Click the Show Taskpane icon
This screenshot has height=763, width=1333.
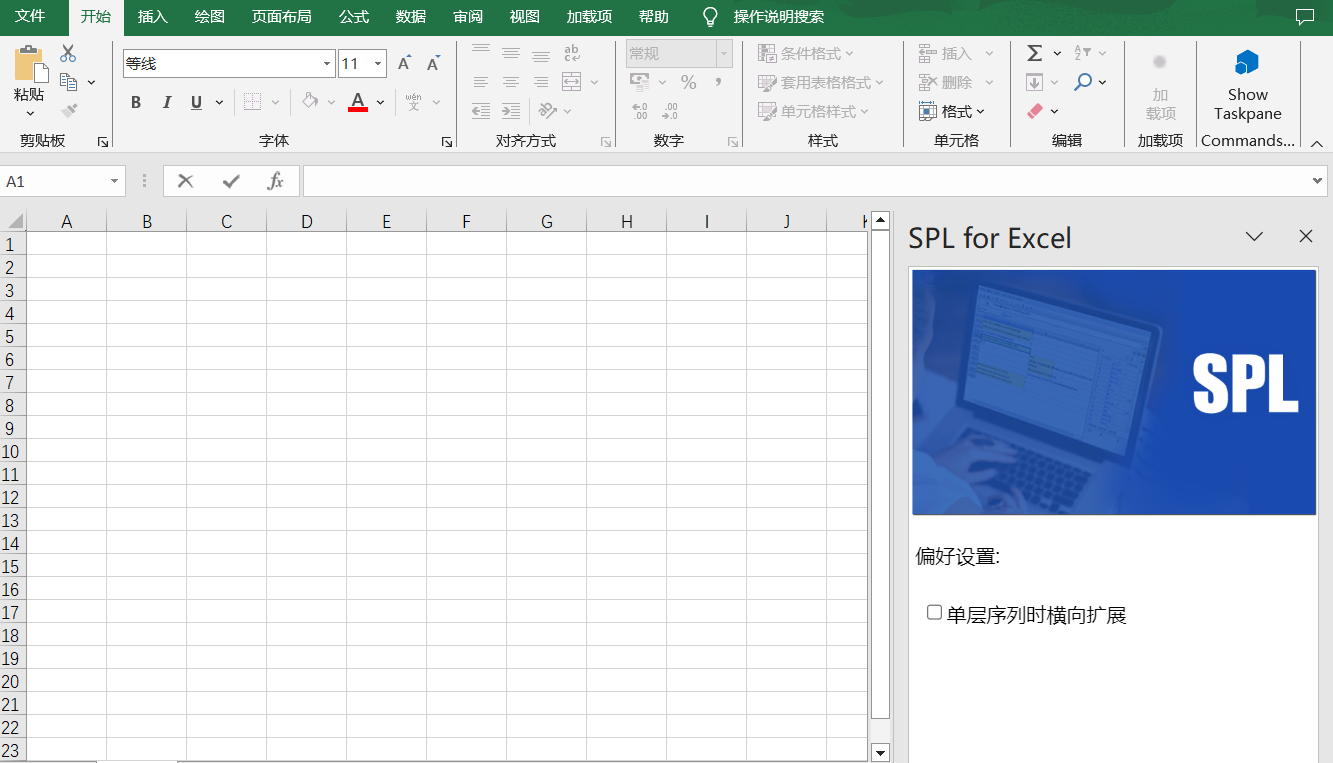[1246, 64]
